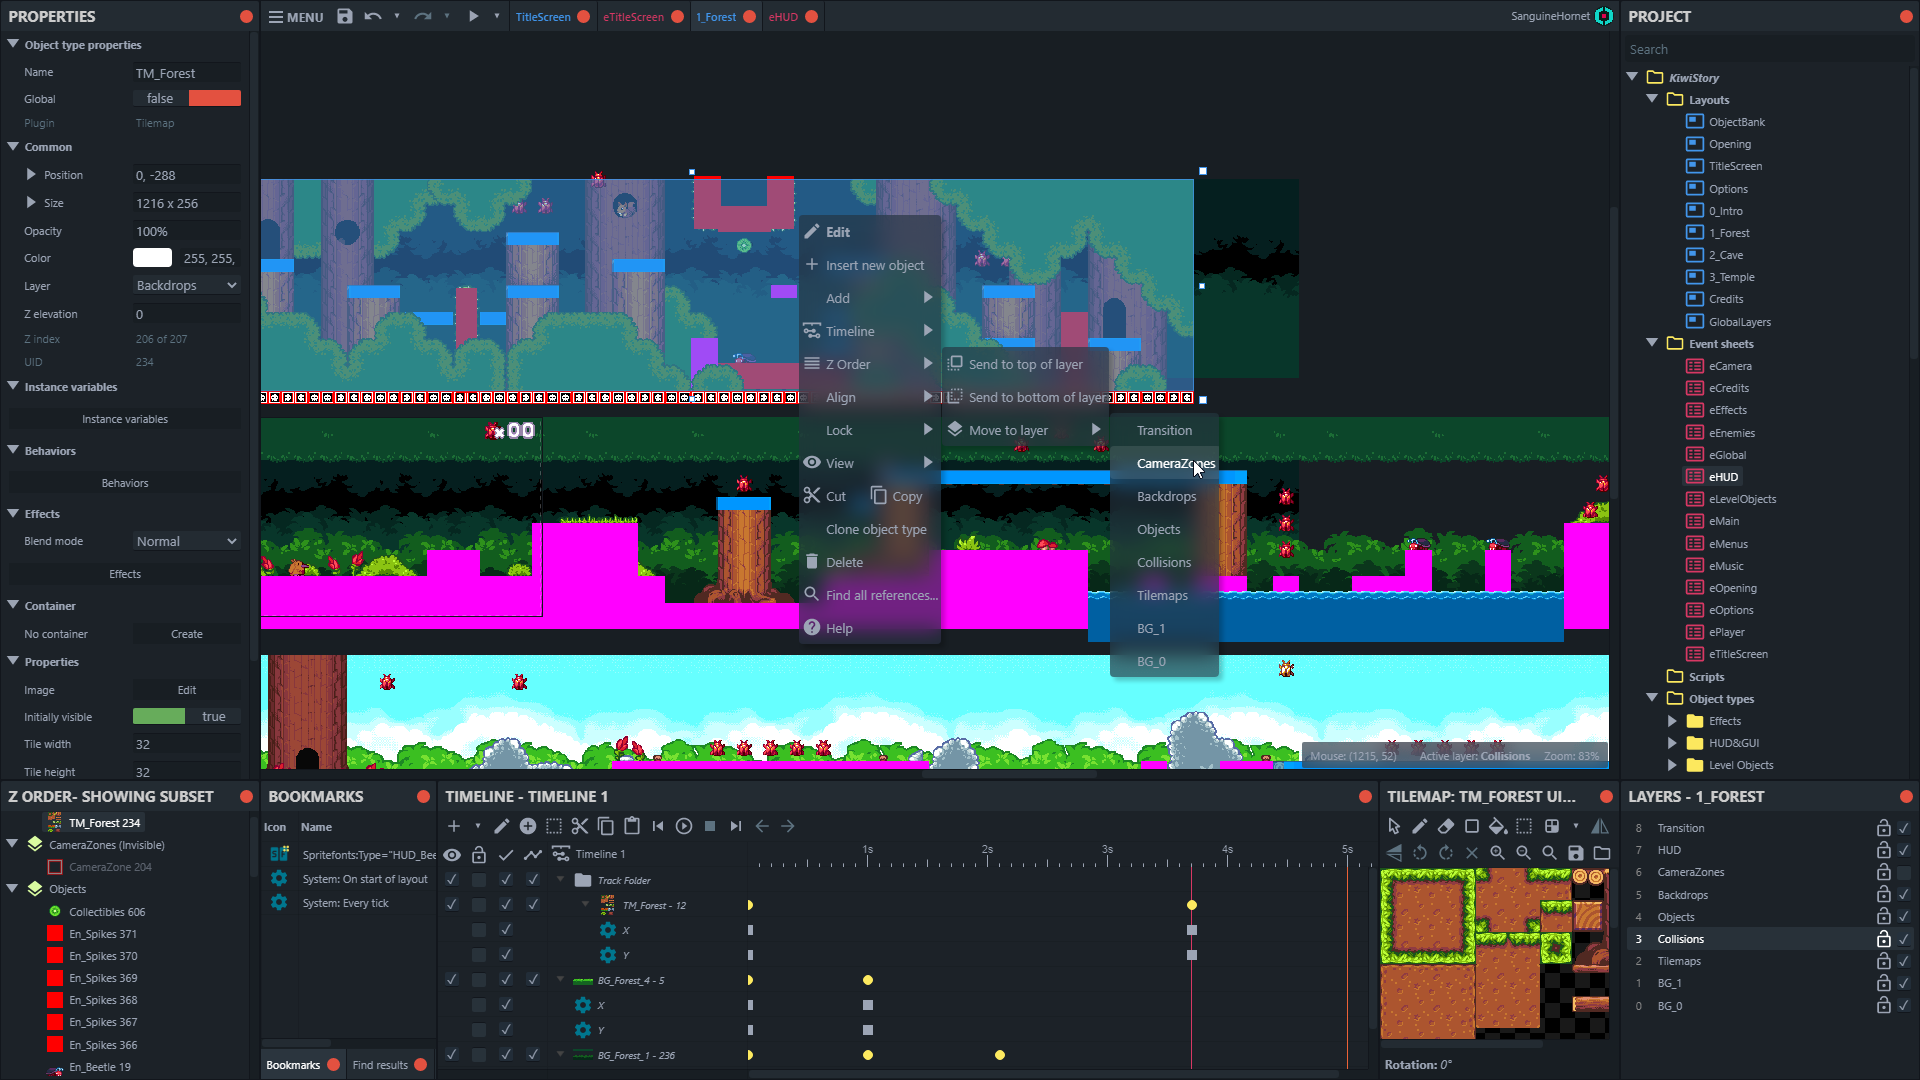Image resolution: width=1920 pixels, height=1080 pixels.
Task: Enable visibility checkbox for CameraZones layer
Action: 1904,872
